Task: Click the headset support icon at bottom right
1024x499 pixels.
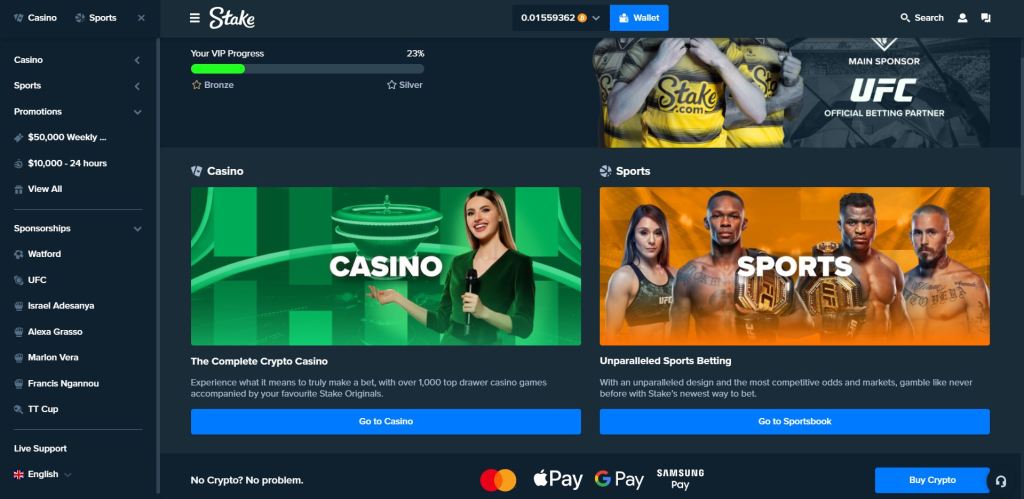Action: pyautogui.click(x=1000, y=481)
